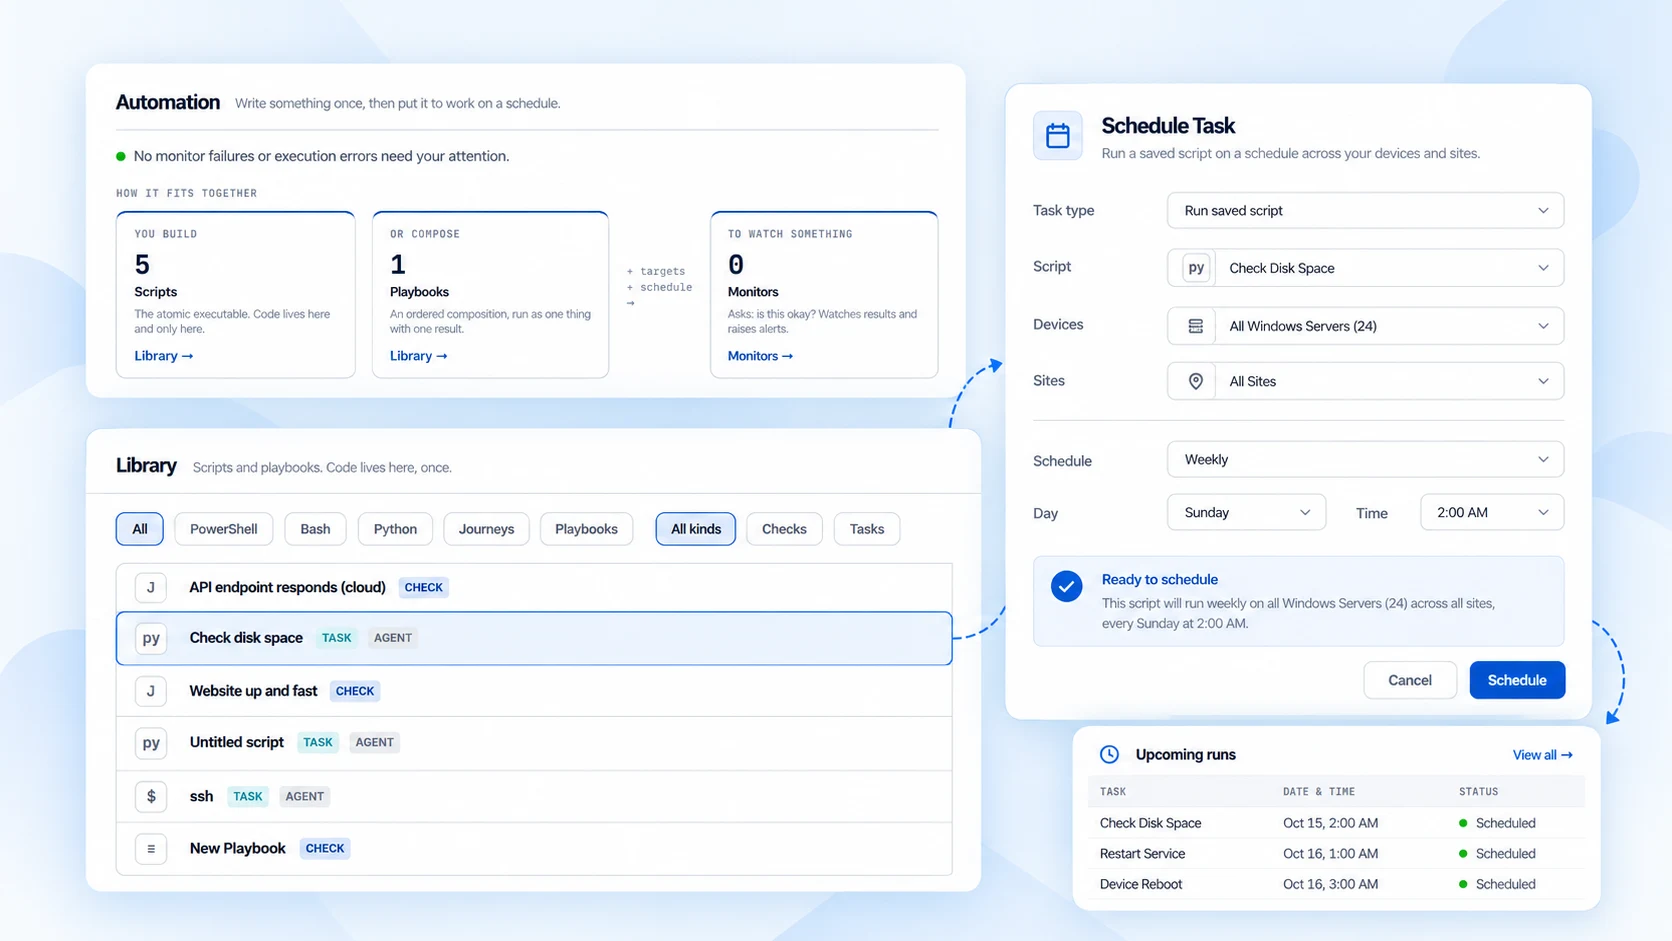Open Library link under Scripts card
Screen dimensions: 1672x941
pos(164,356)
